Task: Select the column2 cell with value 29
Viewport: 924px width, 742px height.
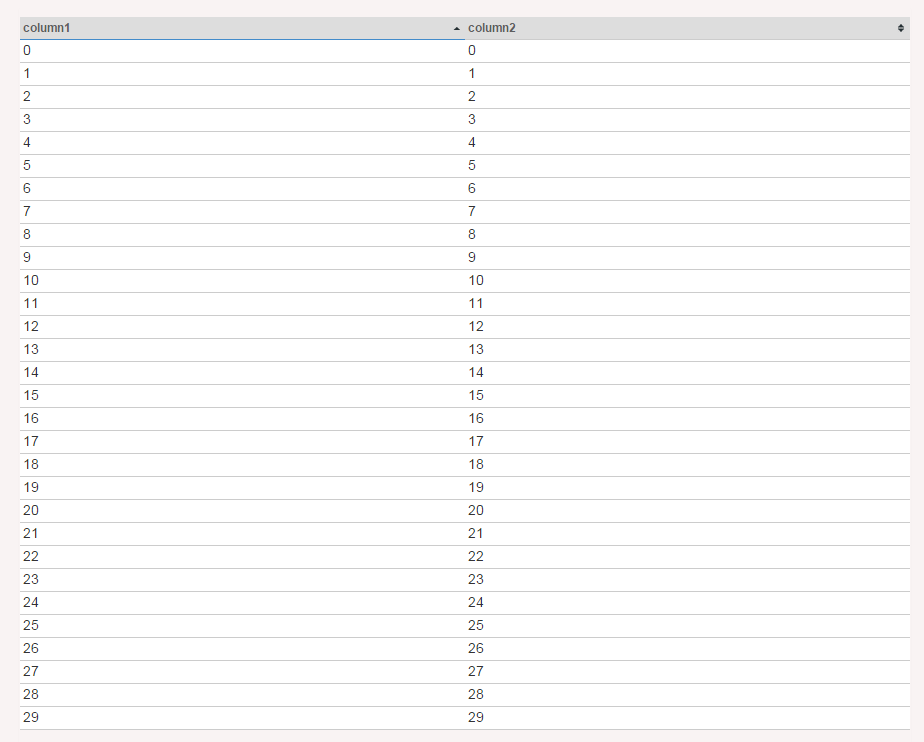Action: point(687,718)
